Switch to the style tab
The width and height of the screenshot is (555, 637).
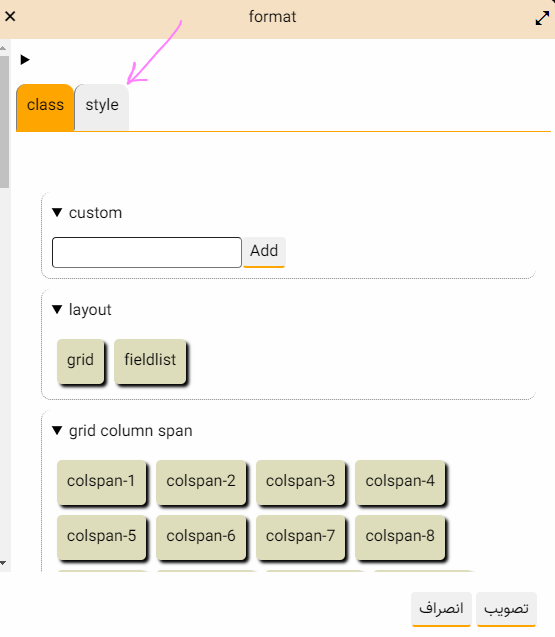[x=102, y=107]
